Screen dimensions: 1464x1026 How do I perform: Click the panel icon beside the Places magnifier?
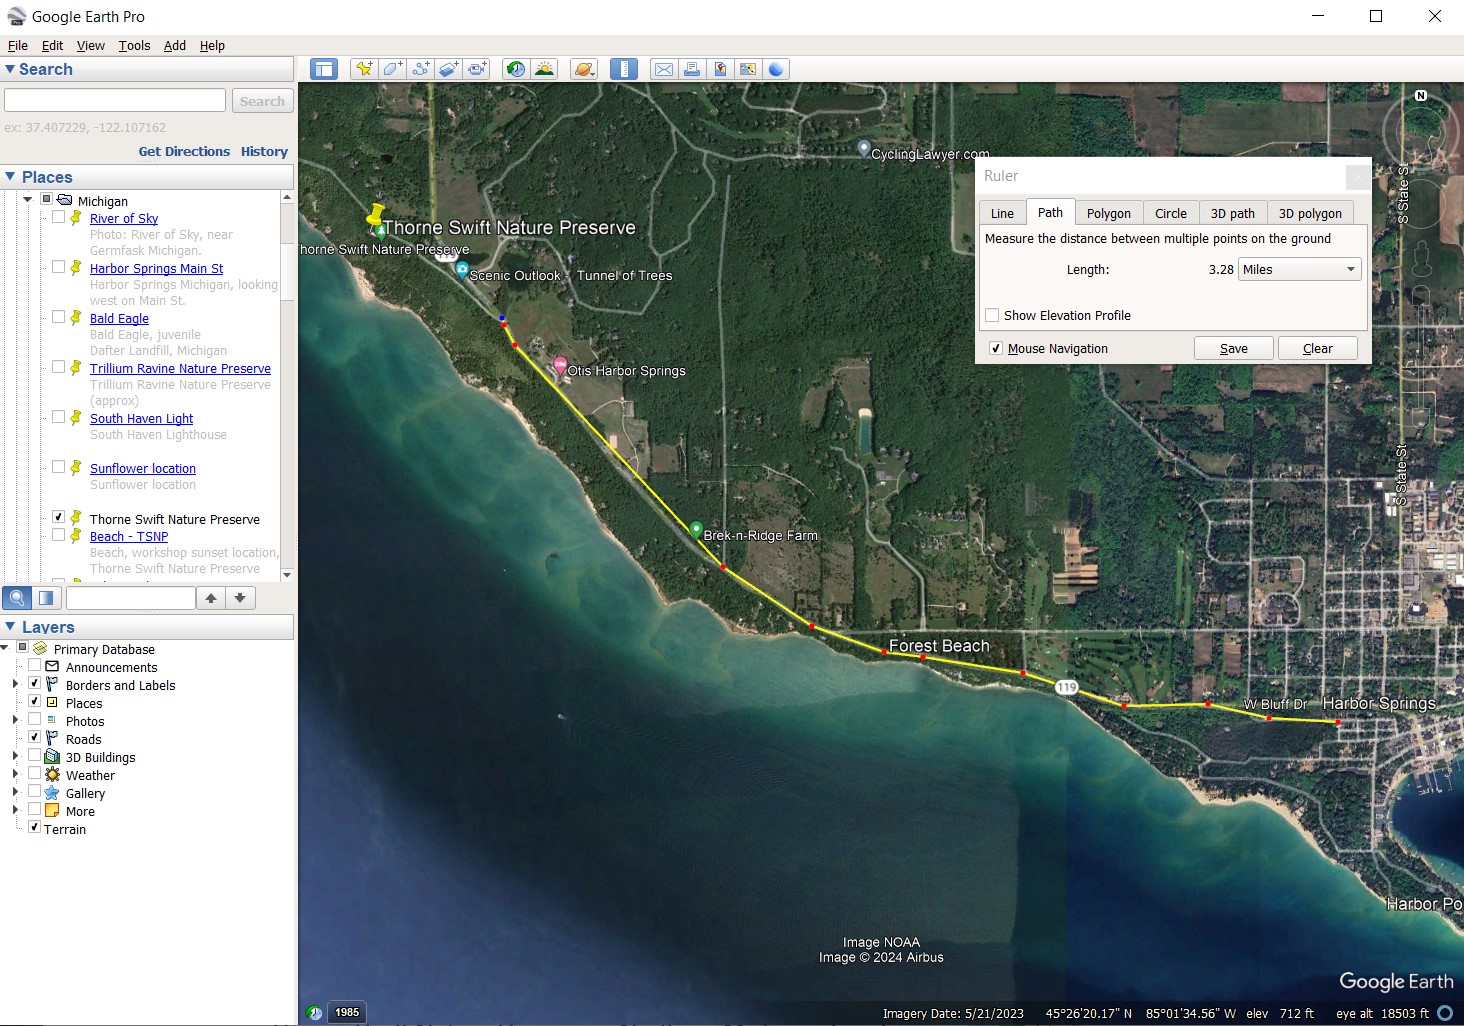pyautogui.click(x=46, y=598)
